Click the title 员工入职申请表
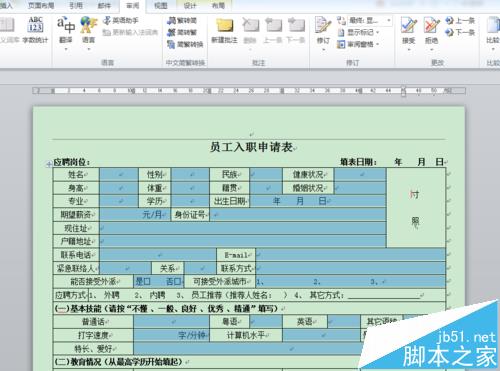The width and height of the screenshot is (500, 371). click(251, 147)
